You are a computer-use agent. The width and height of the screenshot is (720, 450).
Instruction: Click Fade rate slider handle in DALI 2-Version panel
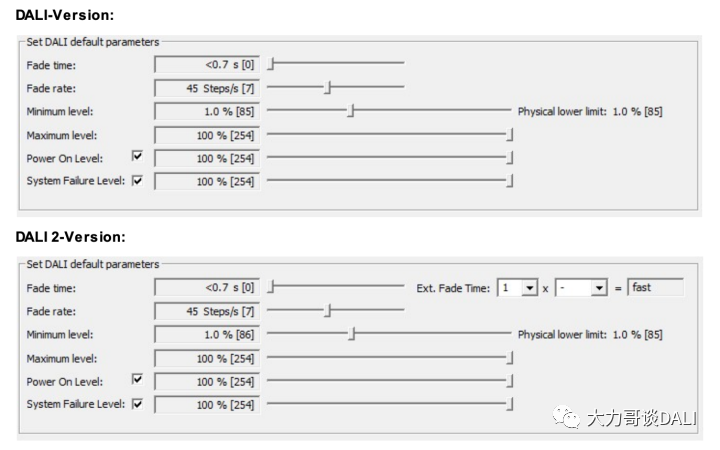click(x=328, y=311)
